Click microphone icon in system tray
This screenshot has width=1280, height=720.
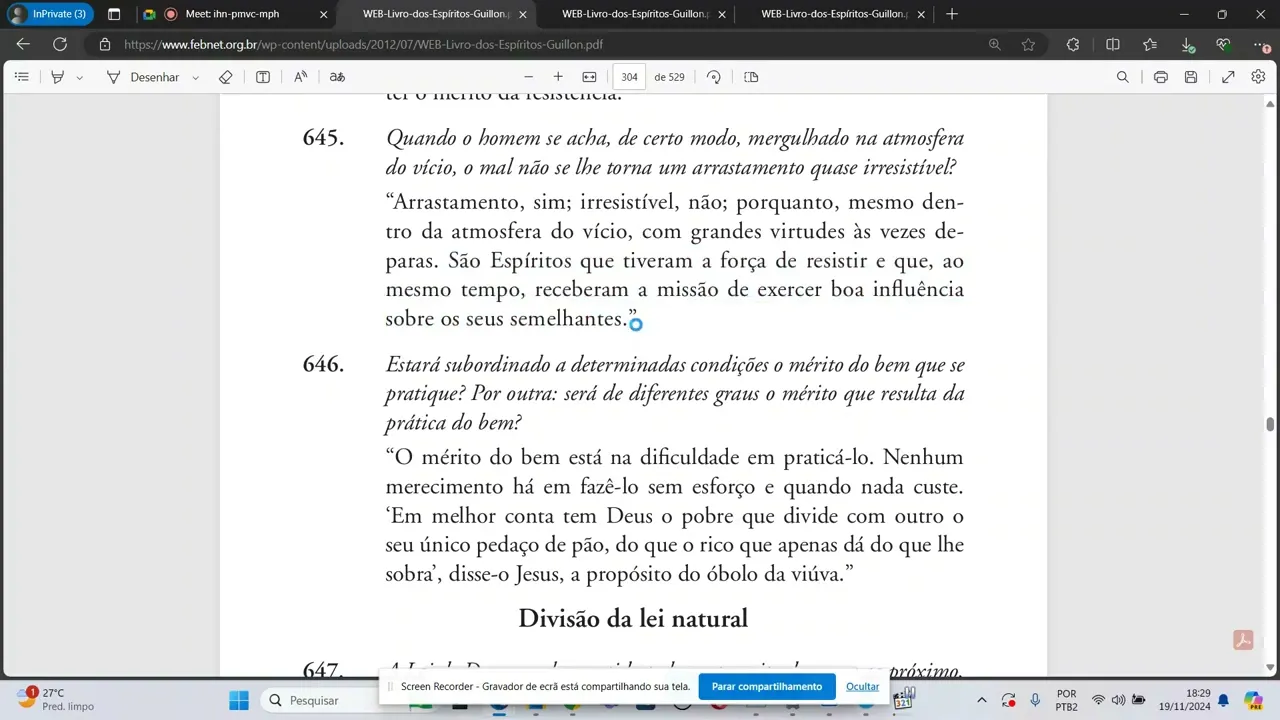pyautogui.click(x=1035, y=700)
